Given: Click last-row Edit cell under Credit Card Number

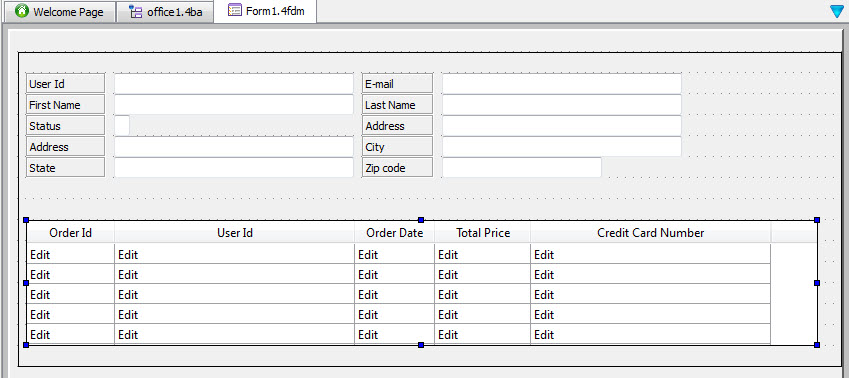Looking at the screenshot, I should 651,334.
